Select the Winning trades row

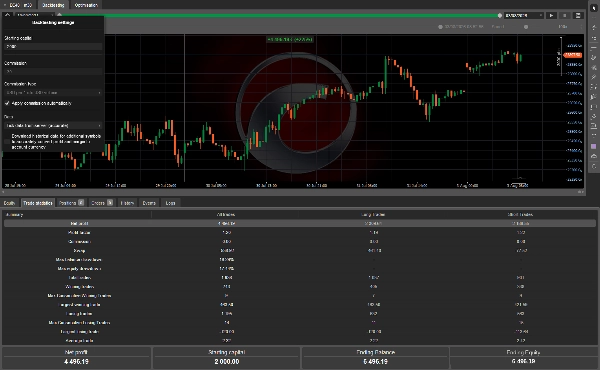(x=300, y=287)
